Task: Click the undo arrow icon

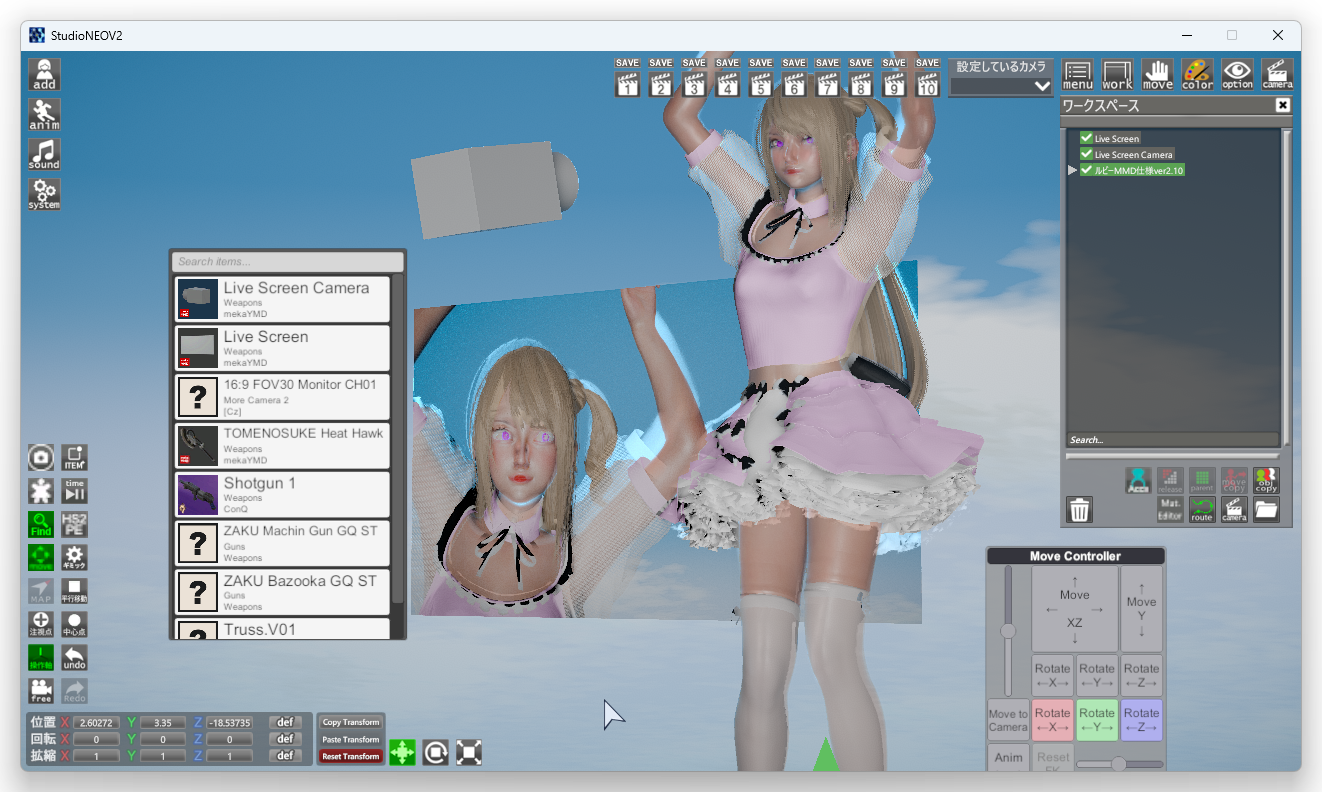Action: click(75, 658)
